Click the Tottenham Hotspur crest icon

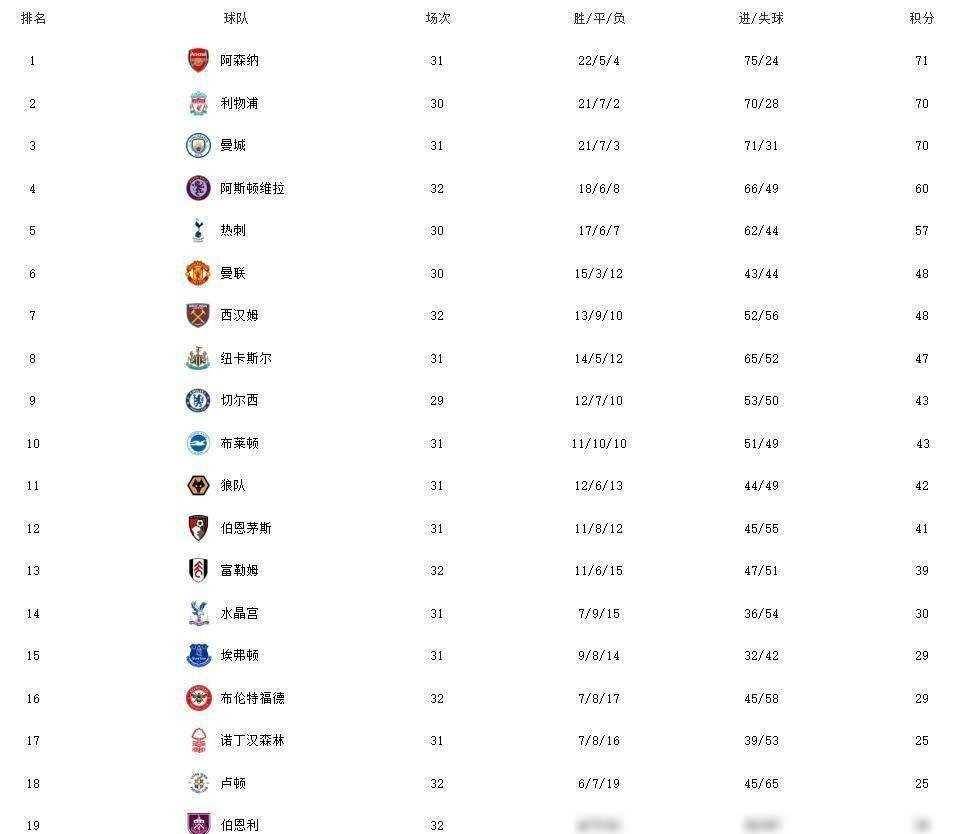click(x=198, y=230)
